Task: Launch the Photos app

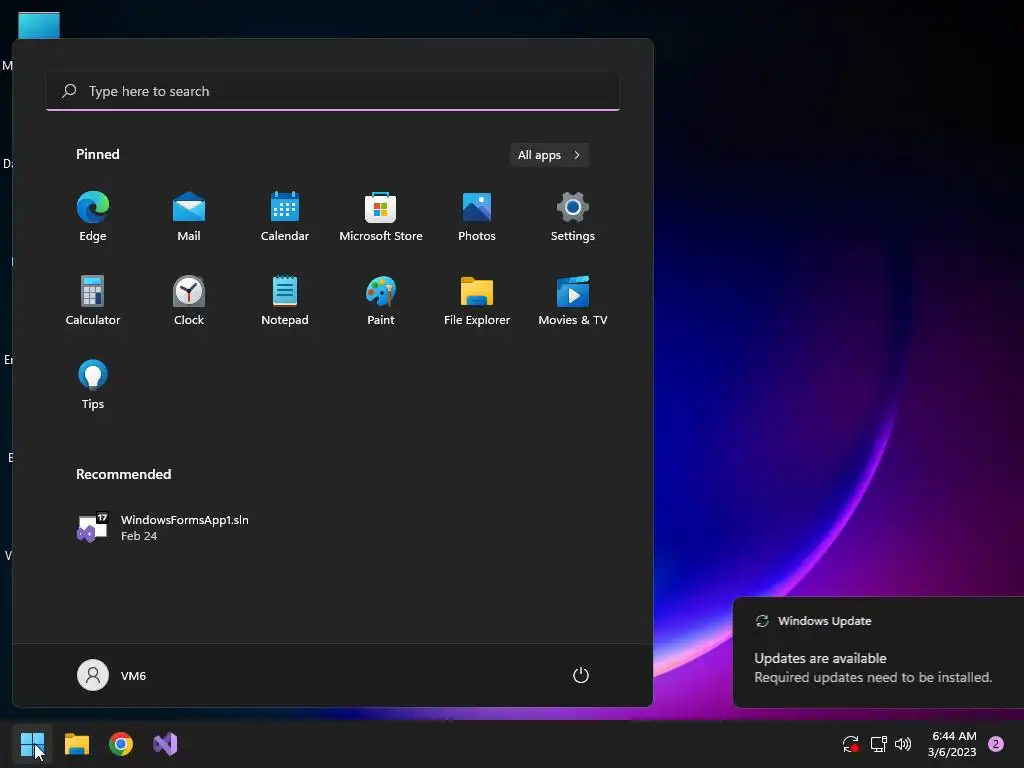Action: [x=477, y=217]
